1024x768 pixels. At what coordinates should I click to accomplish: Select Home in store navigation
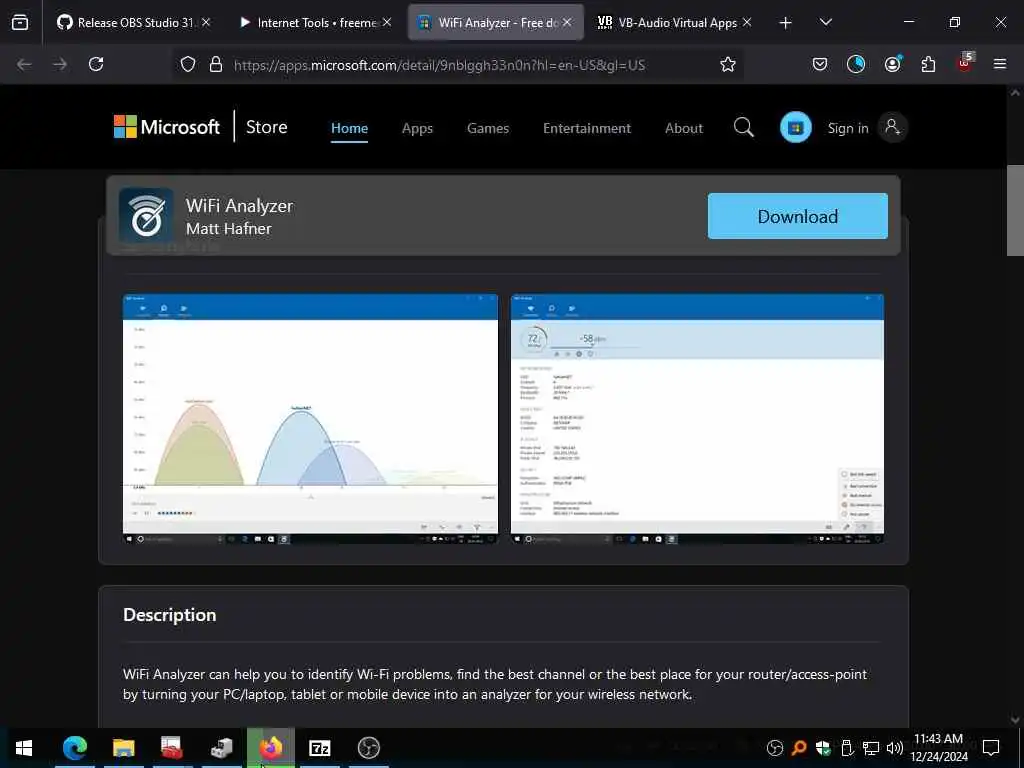349,128
